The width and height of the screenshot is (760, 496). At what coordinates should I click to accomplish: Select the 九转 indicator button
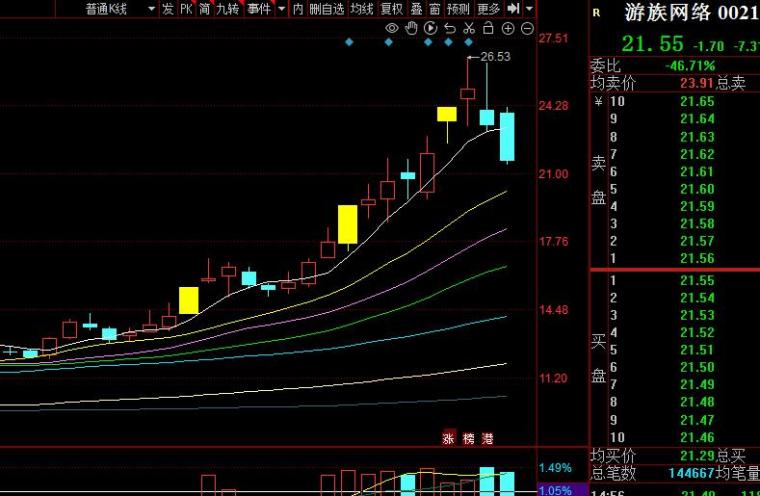pos(227,9)
